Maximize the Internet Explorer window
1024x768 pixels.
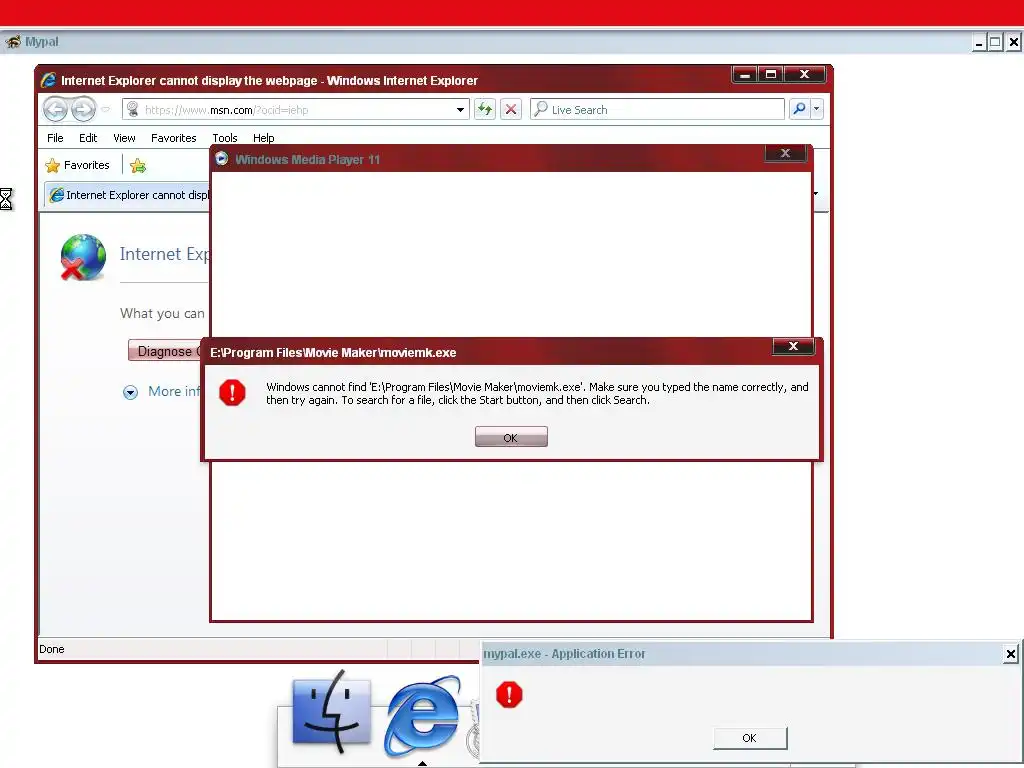click(x=771, y=74)
